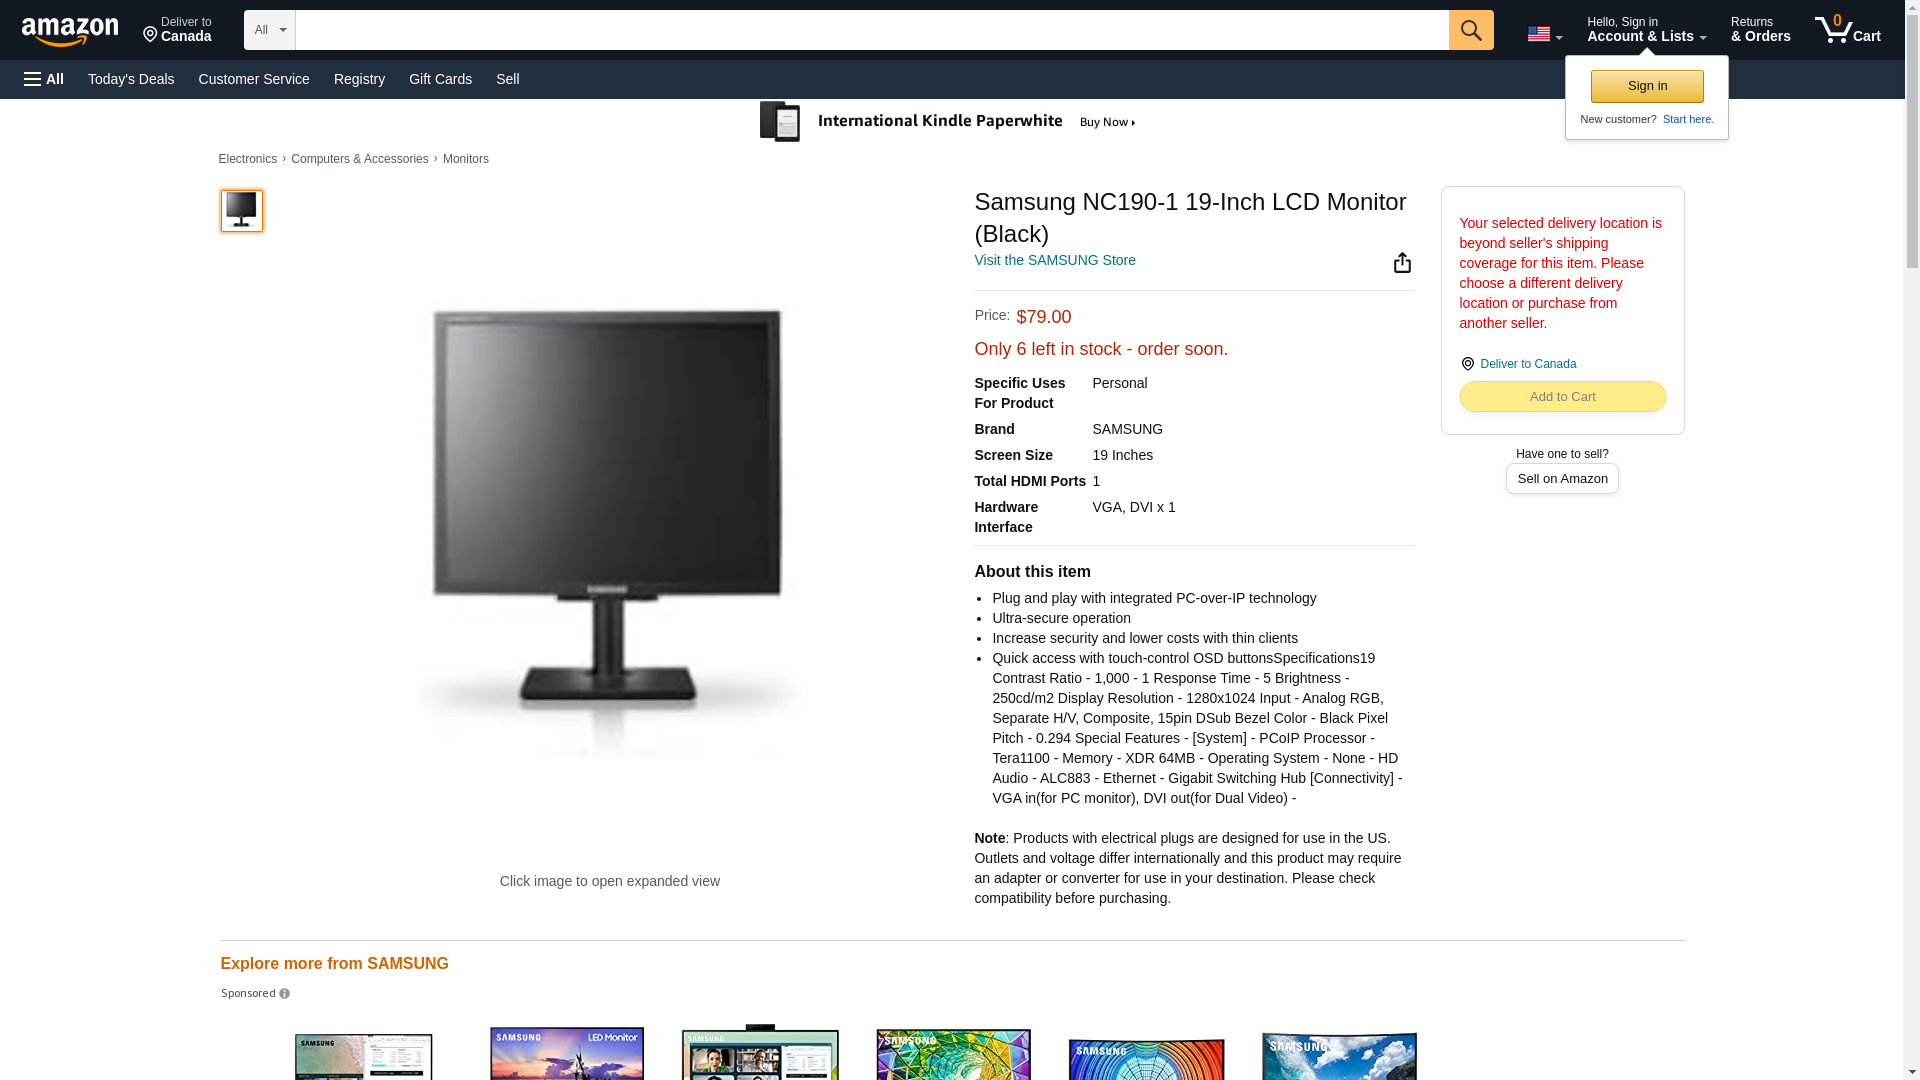1920x1080 pixels.
Task: Click the US flag language selector
Action: [1544, 34]
